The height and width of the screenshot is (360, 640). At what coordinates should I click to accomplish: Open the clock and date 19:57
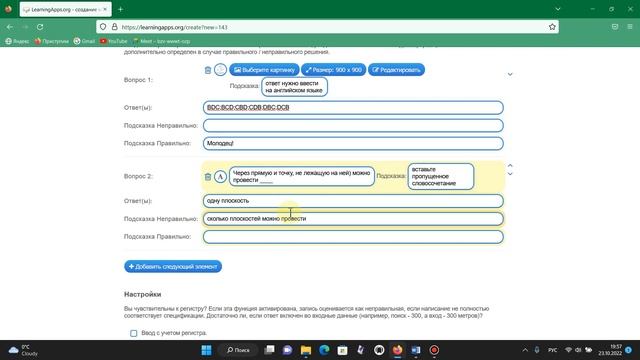pyautogui.click(x=610, y=350)
